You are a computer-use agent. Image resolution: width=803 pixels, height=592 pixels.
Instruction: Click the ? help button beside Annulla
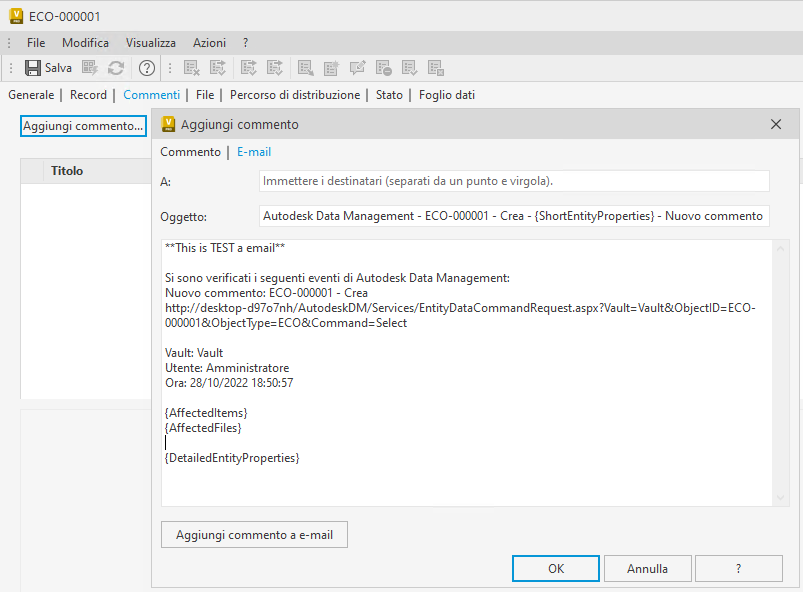pos(738,568)
